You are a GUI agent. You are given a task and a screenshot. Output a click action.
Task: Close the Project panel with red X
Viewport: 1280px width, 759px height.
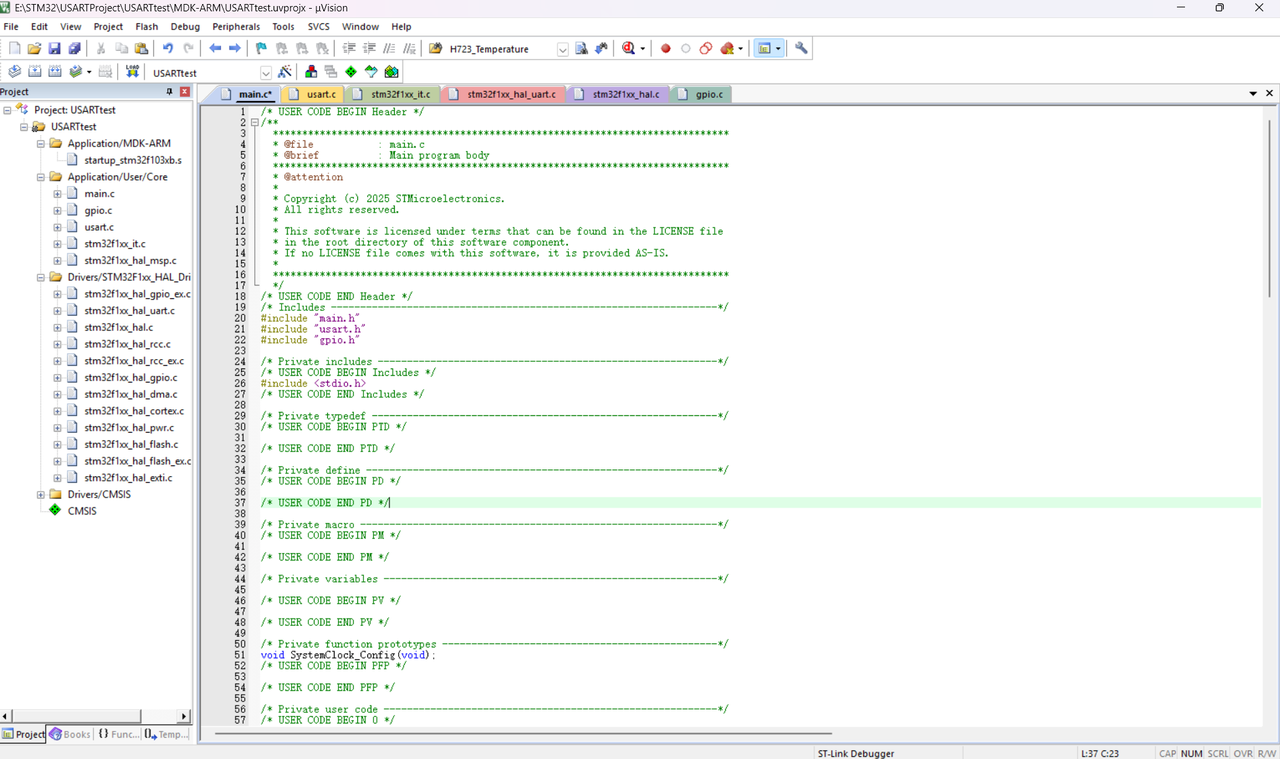click(185, 92)
